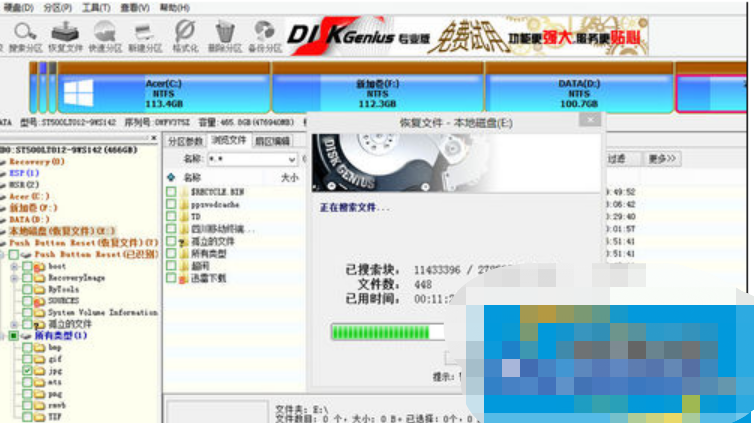Click the 删除分区 delete partition icon
The image size is (755, 423).
click(x=224, y=36)
